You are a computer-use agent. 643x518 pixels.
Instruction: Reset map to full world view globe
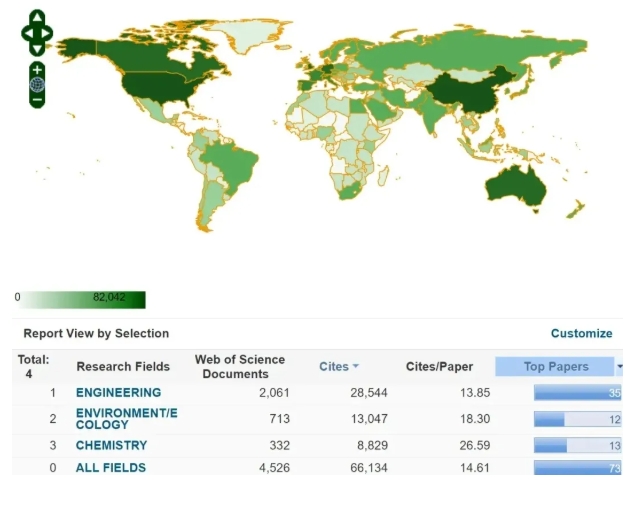(37, 85)
